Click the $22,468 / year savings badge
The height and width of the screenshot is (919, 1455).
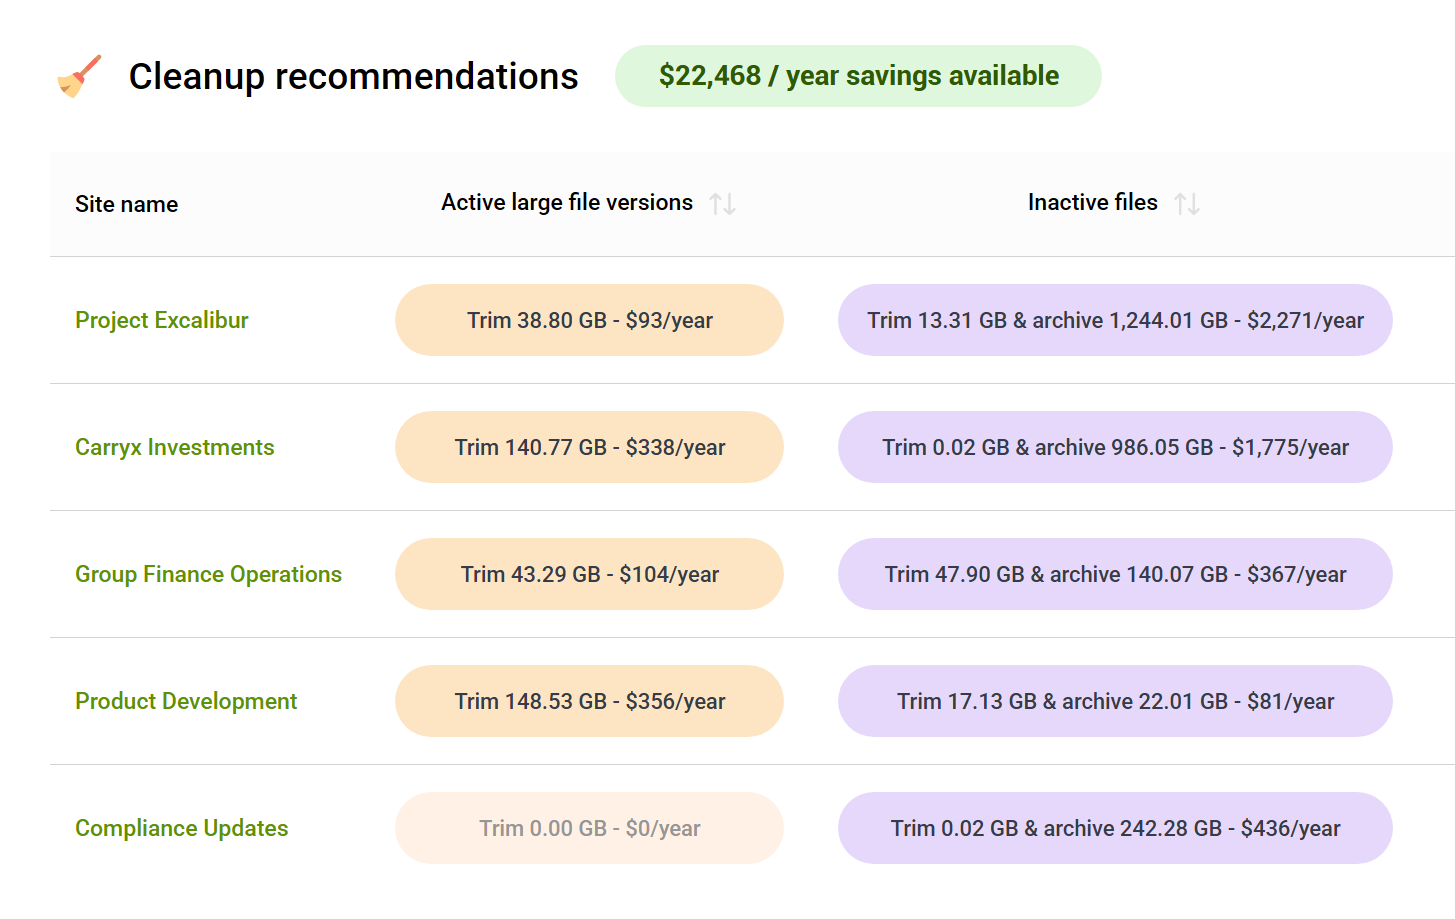click(x=858, y=76)
